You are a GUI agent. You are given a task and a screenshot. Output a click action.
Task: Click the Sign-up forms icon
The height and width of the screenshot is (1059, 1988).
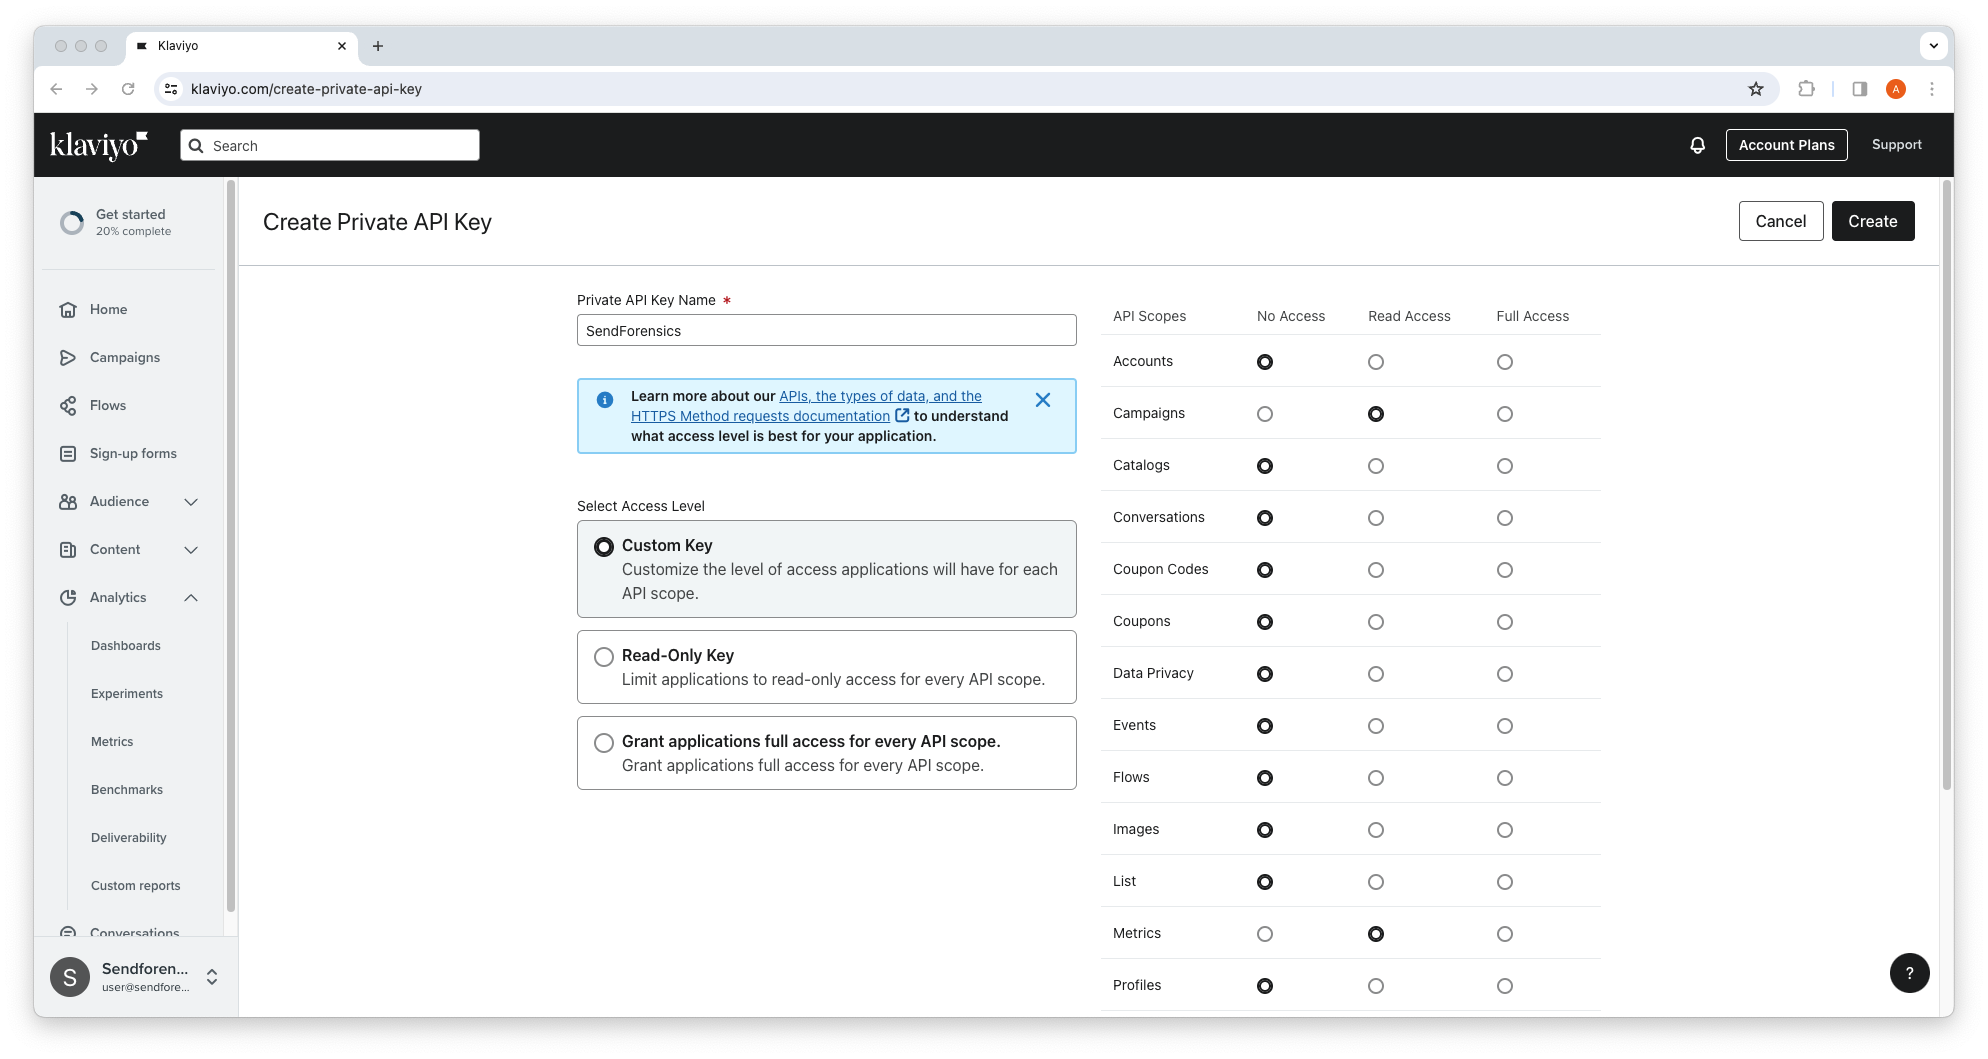point(68,454)
